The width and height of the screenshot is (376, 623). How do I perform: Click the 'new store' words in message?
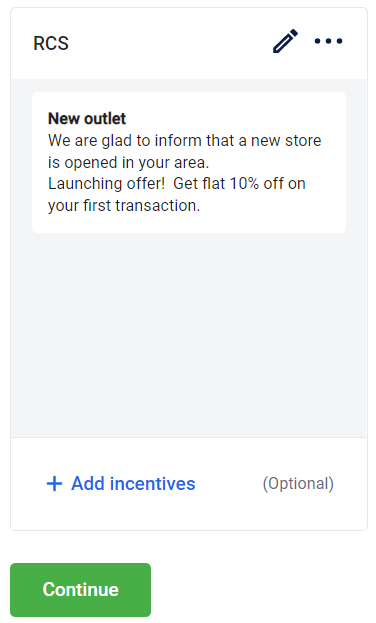pos(286,141)
